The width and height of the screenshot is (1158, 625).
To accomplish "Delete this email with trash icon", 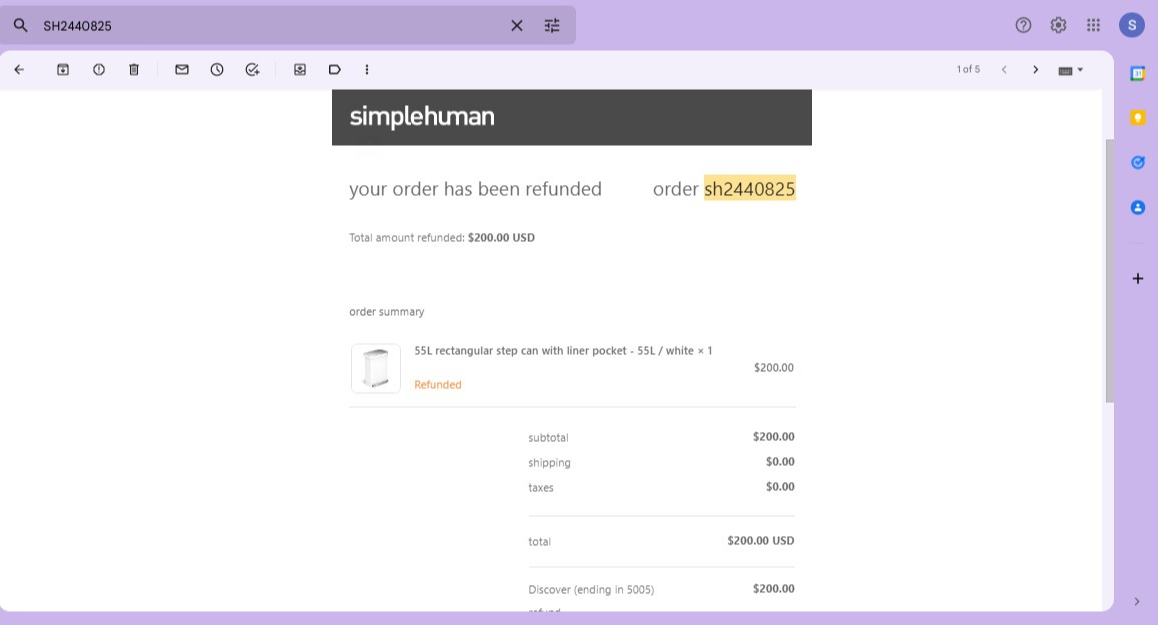I will pyautogui.click(x=134, y=69).
